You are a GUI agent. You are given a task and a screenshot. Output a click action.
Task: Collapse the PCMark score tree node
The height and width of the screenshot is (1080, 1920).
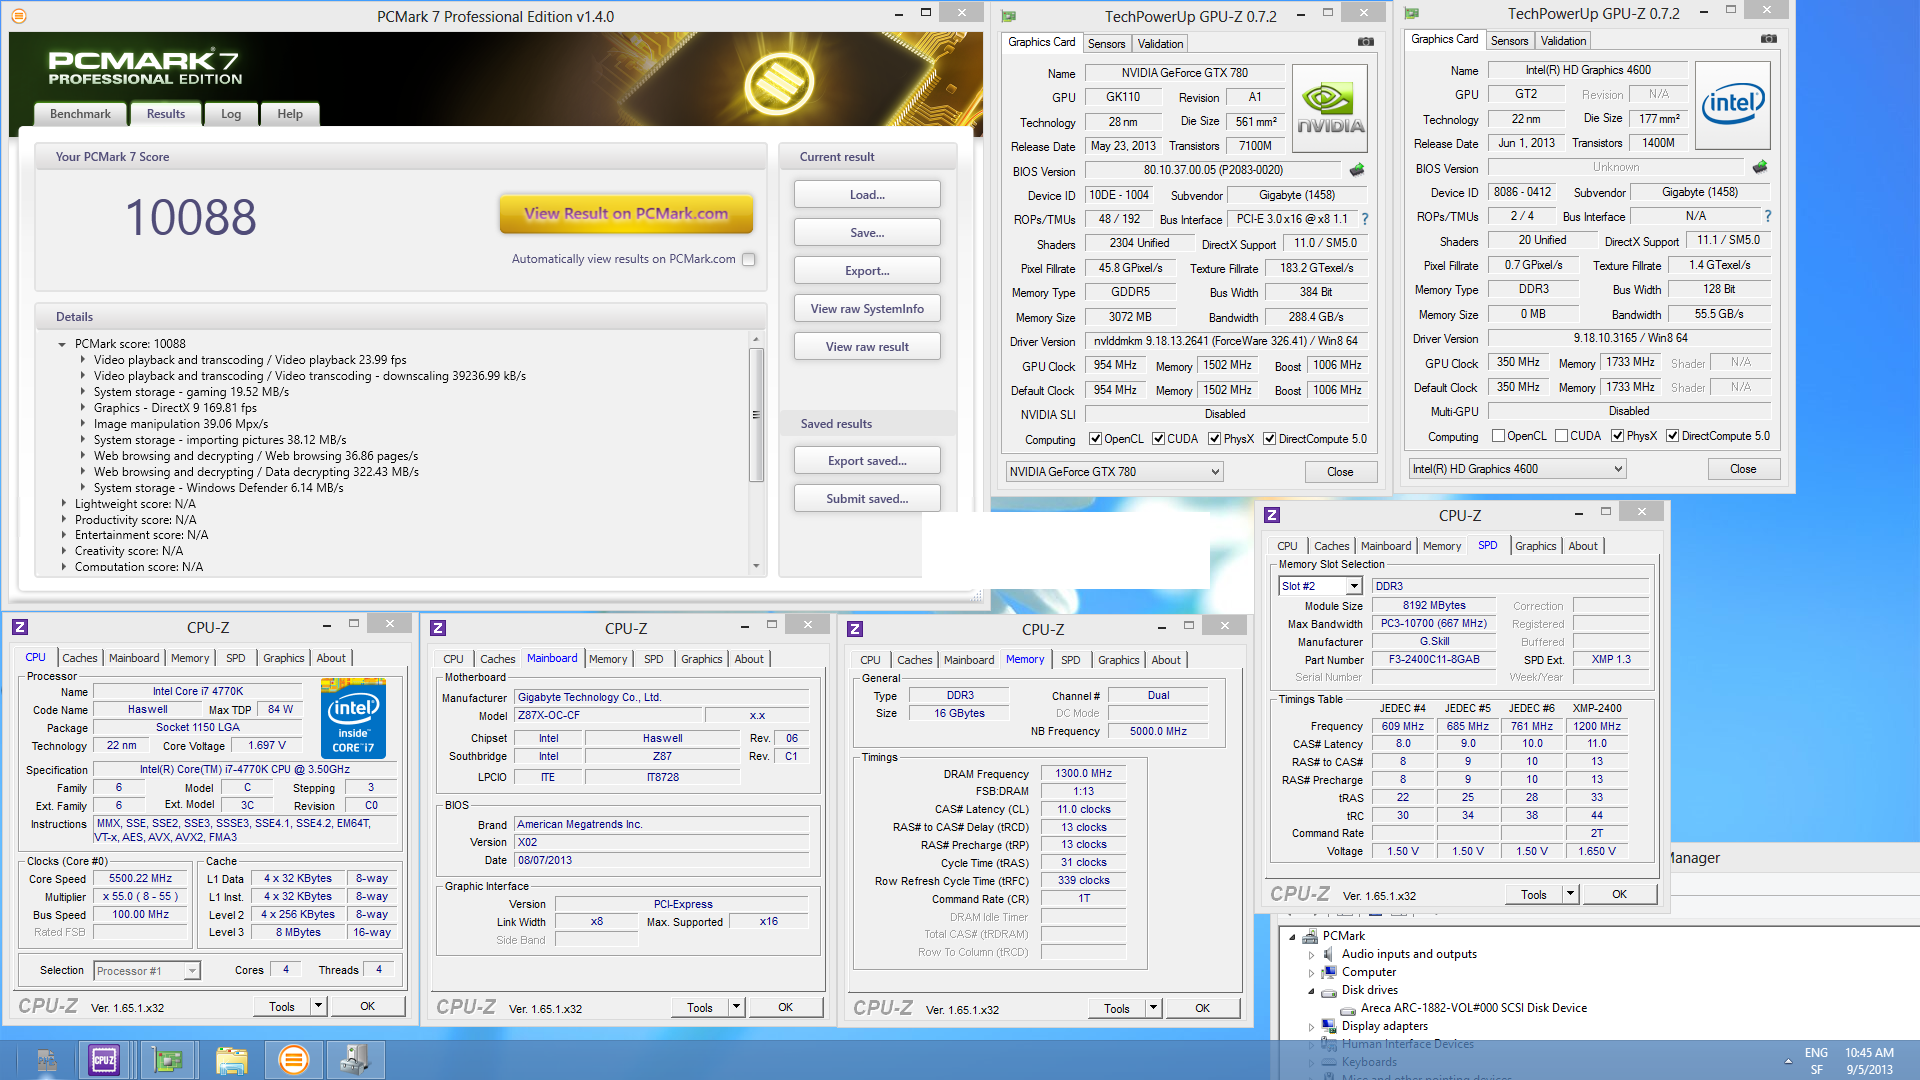[x=62, y=344]
